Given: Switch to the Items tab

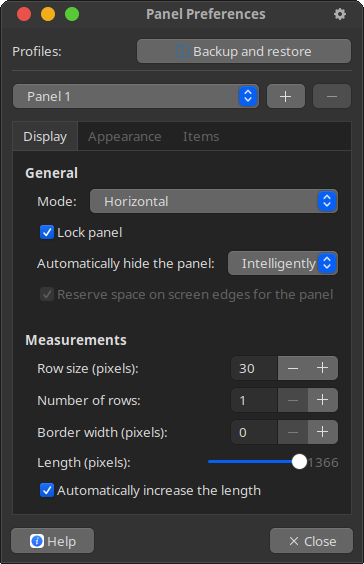Looking at the screenshot, I should click(x=201, y=137).
